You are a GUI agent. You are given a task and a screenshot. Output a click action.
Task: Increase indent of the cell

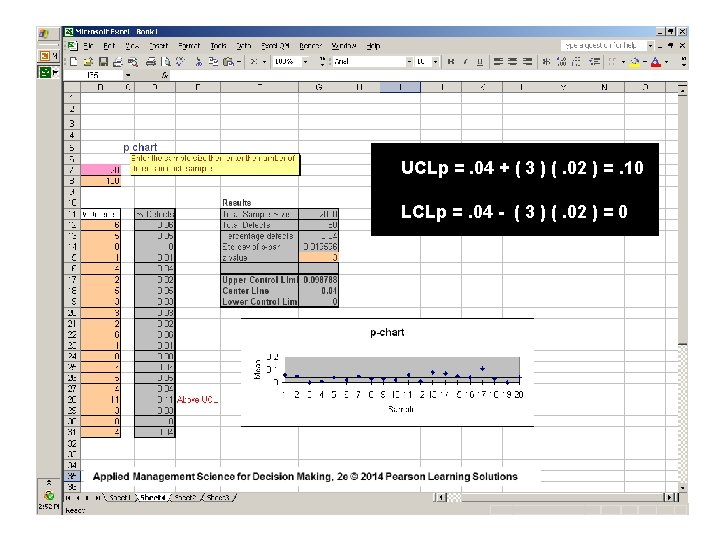[595, 62]
